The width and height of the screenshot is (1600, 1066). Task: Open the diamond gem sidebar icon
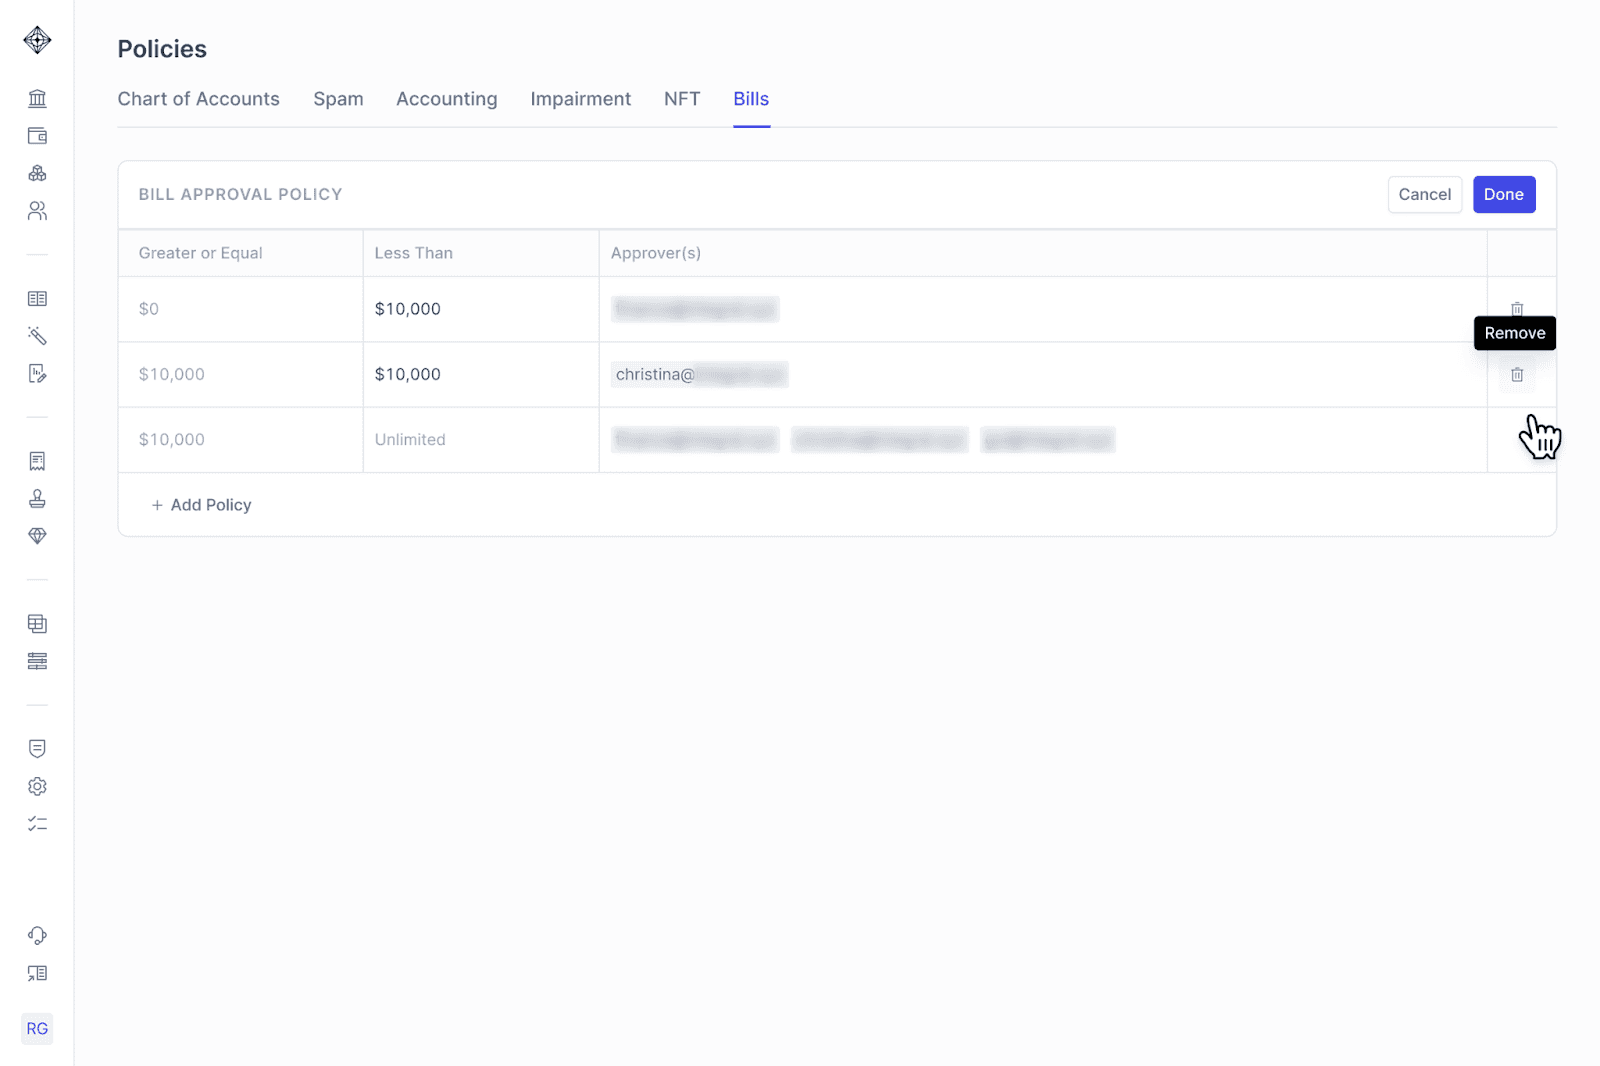(37, 536)
